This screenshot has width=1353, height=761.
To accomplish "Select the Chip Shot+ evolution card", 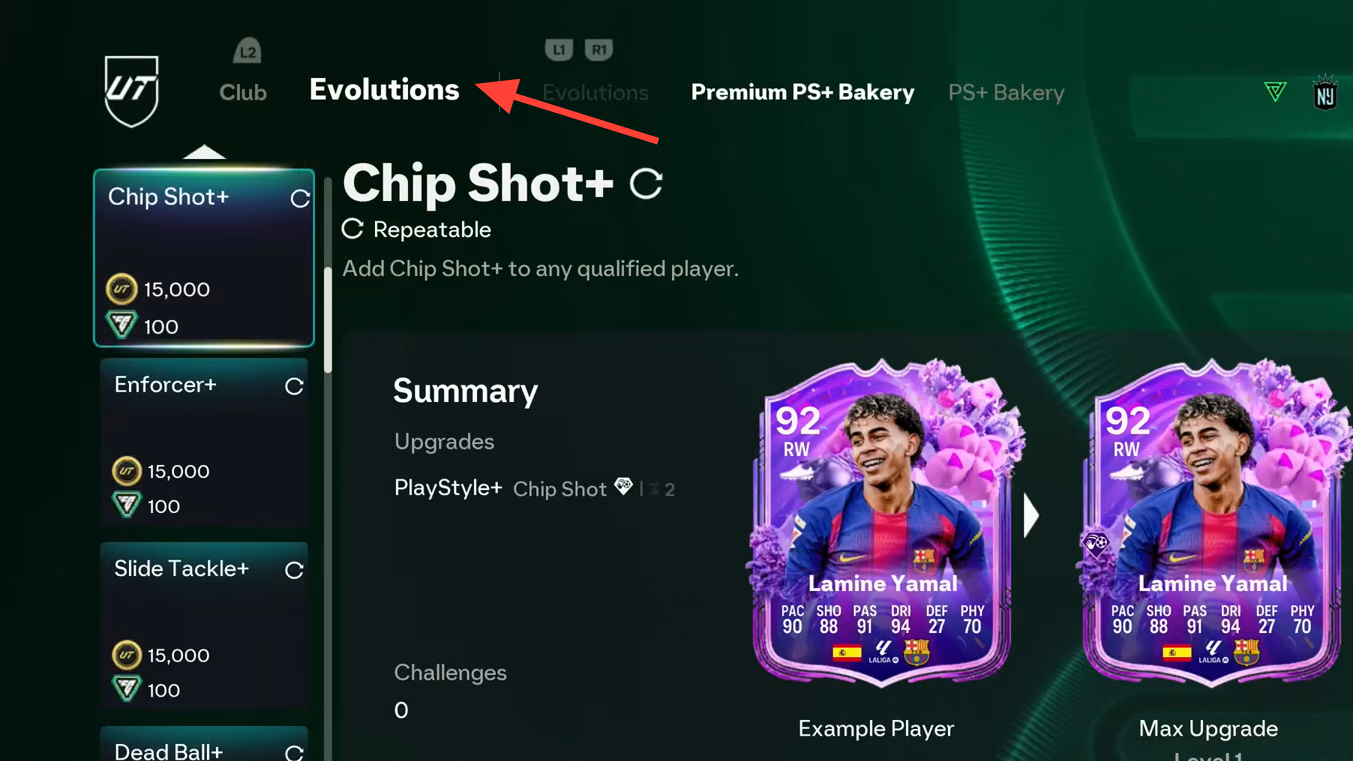I will (204, 258).
